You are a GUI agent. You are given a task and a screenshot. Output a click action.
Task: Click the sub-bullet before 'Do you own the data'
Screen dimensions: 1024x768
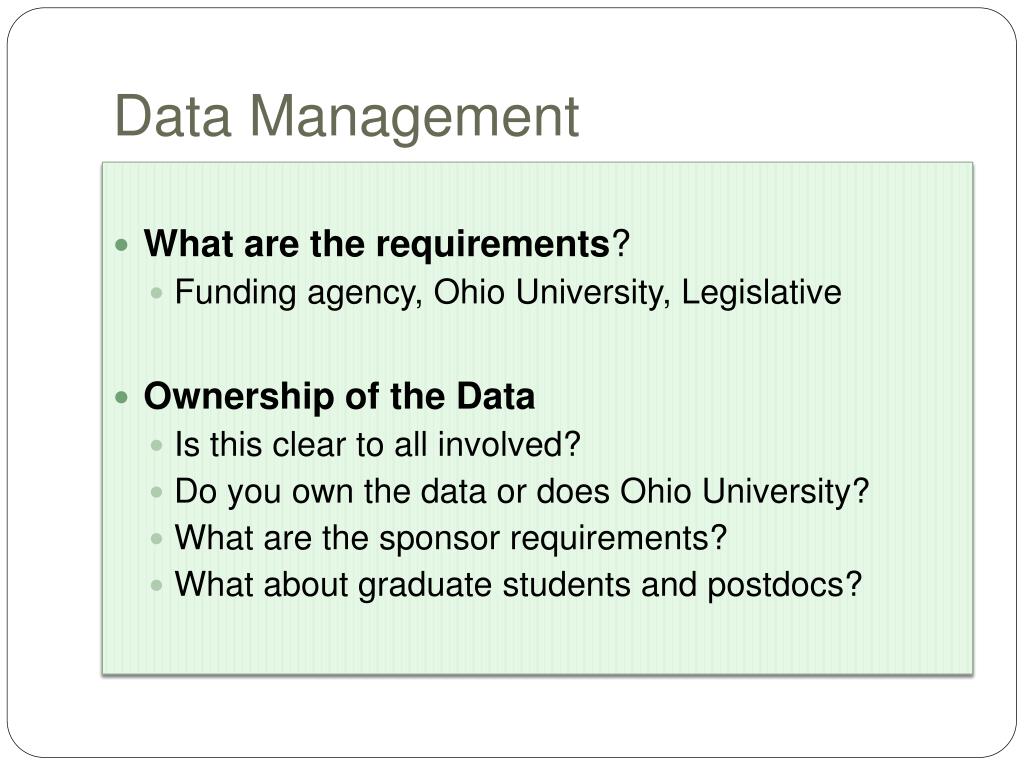[156, 492]
